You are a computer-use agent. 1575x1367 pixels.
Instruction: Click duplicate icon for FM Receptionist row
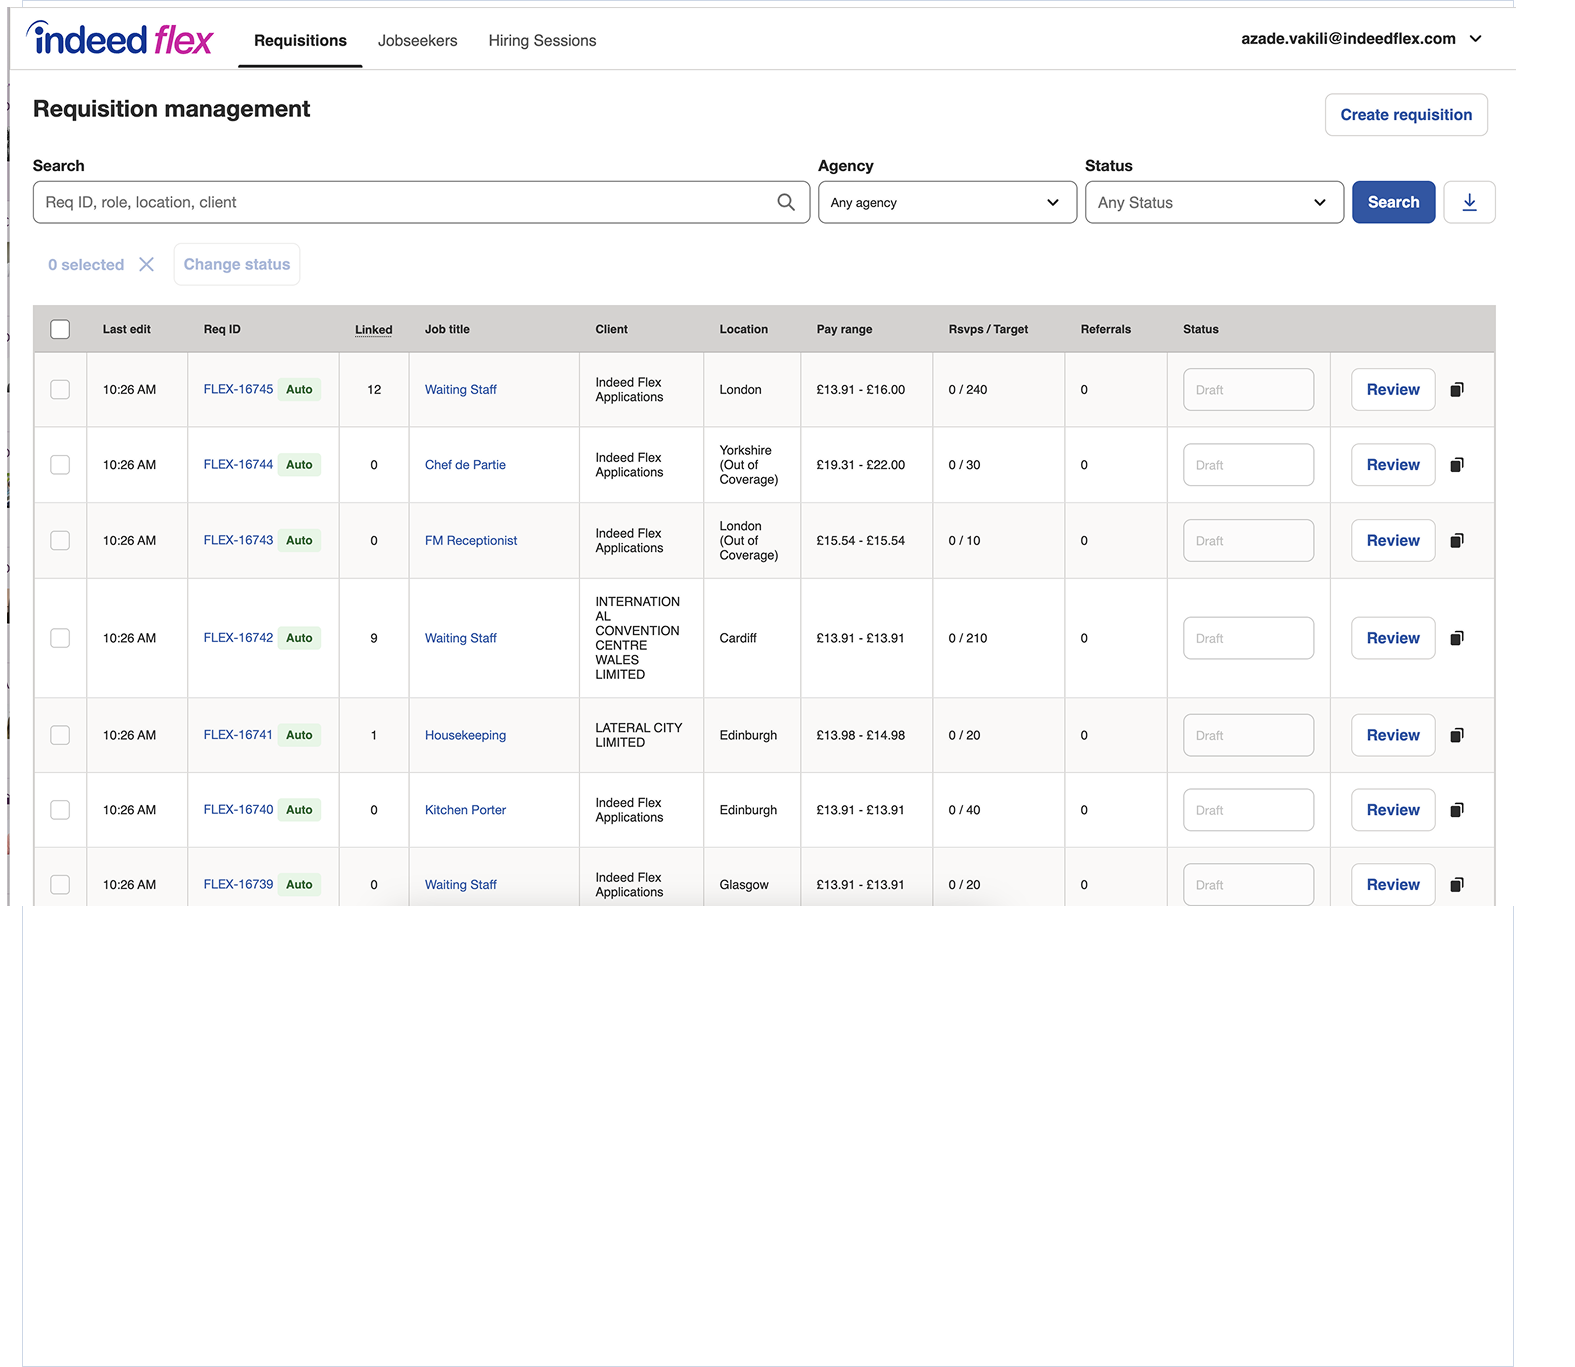coord(1457,541)
